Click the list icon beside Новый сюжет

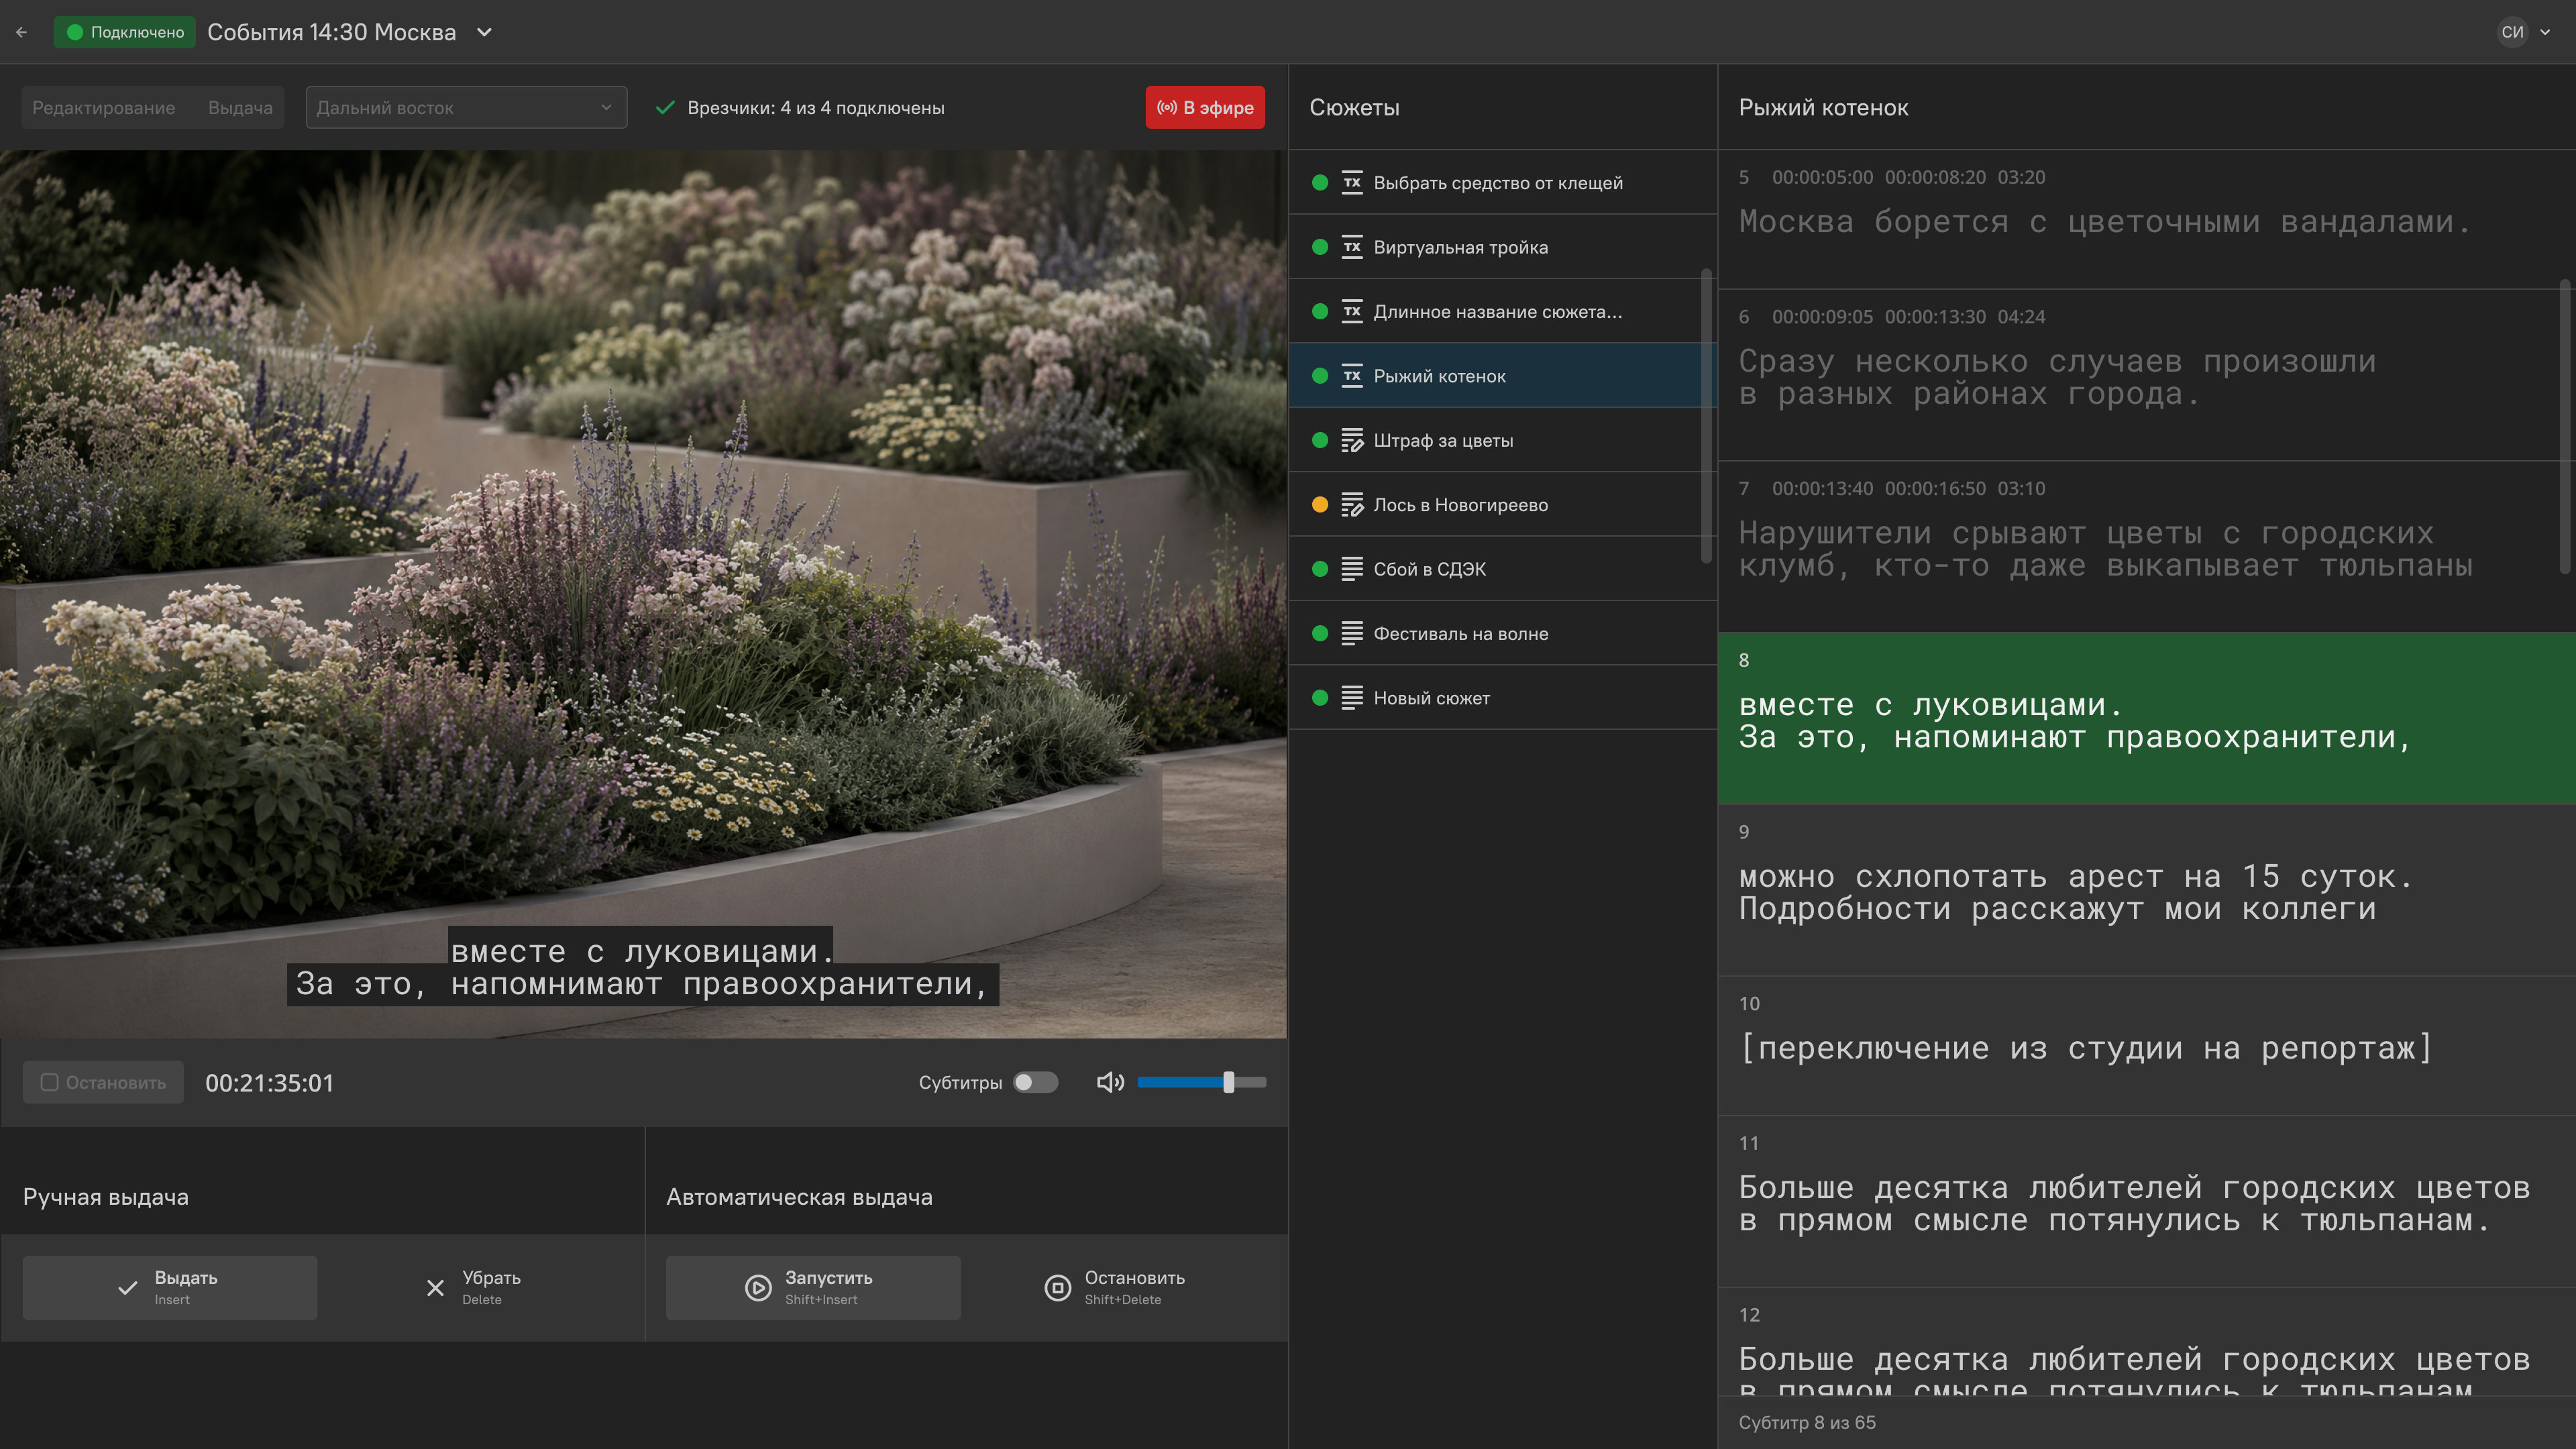(1352, 698)
